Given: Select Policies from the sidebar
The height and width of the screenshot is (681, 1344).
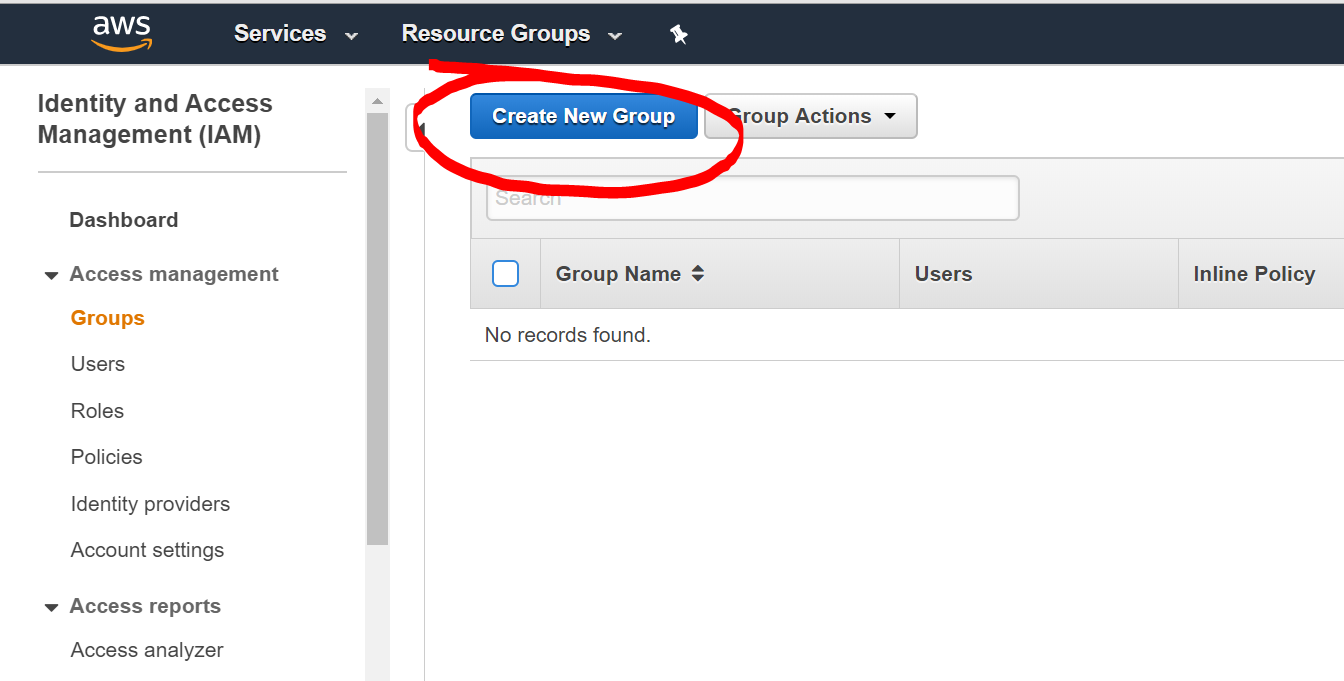Looking at the screenshot, I should [x=106, y=457].
